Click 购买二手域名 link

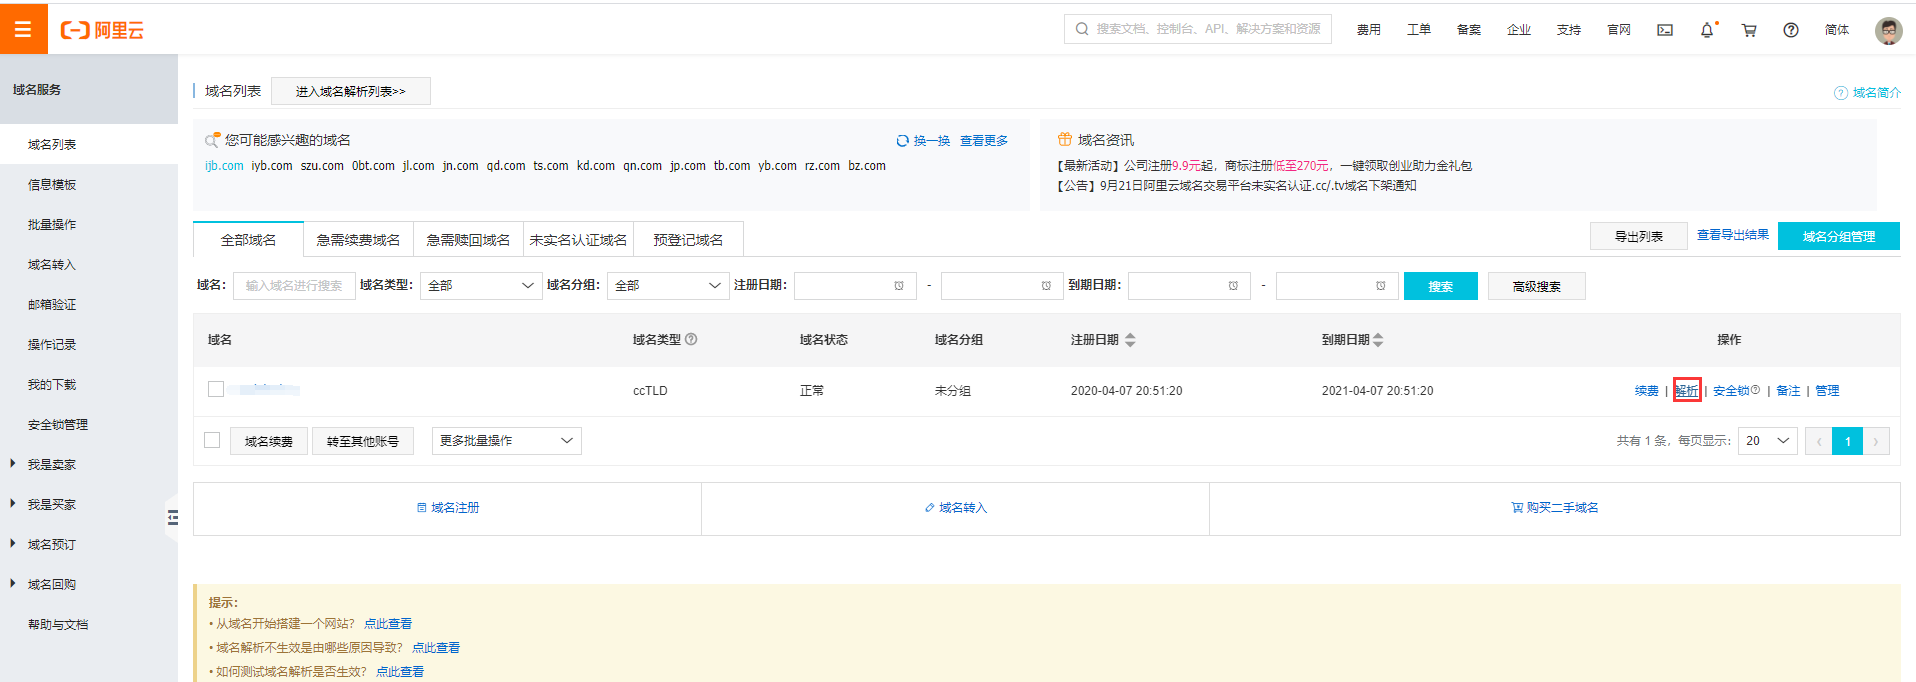click(x=1555, y=508)
